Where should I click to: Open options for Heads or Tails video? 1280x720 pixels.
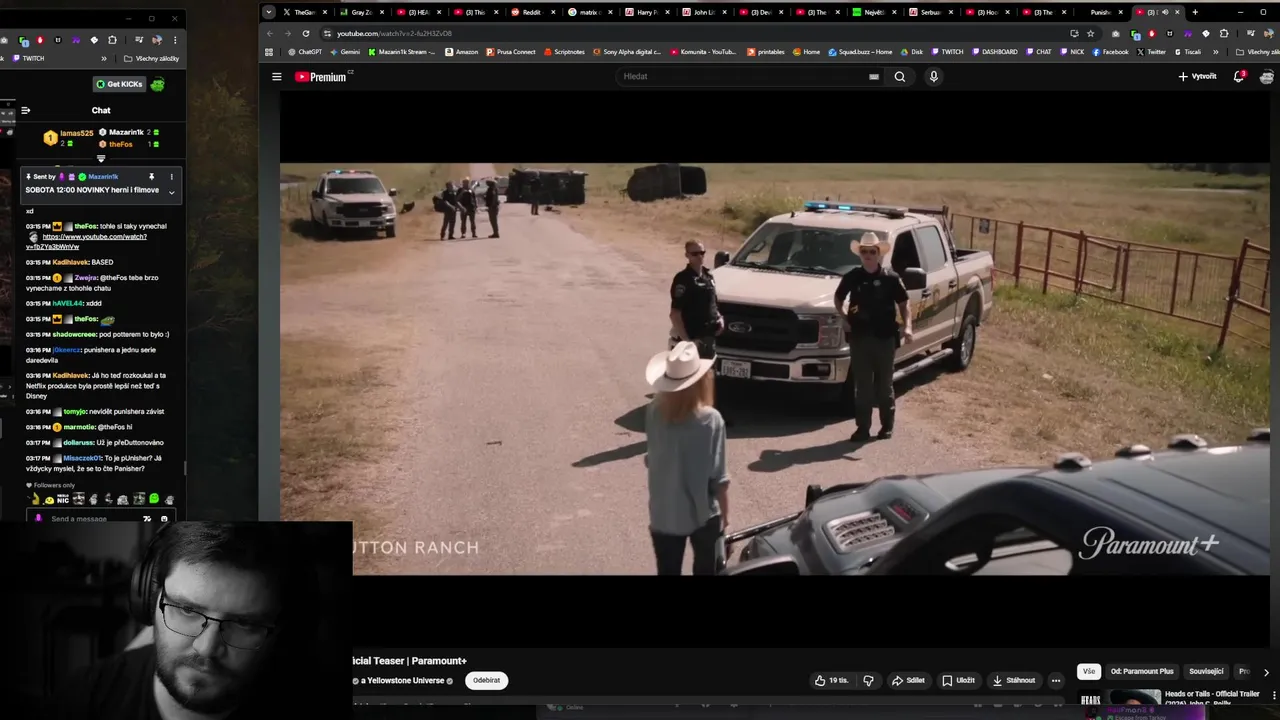tap(1273, 695)
